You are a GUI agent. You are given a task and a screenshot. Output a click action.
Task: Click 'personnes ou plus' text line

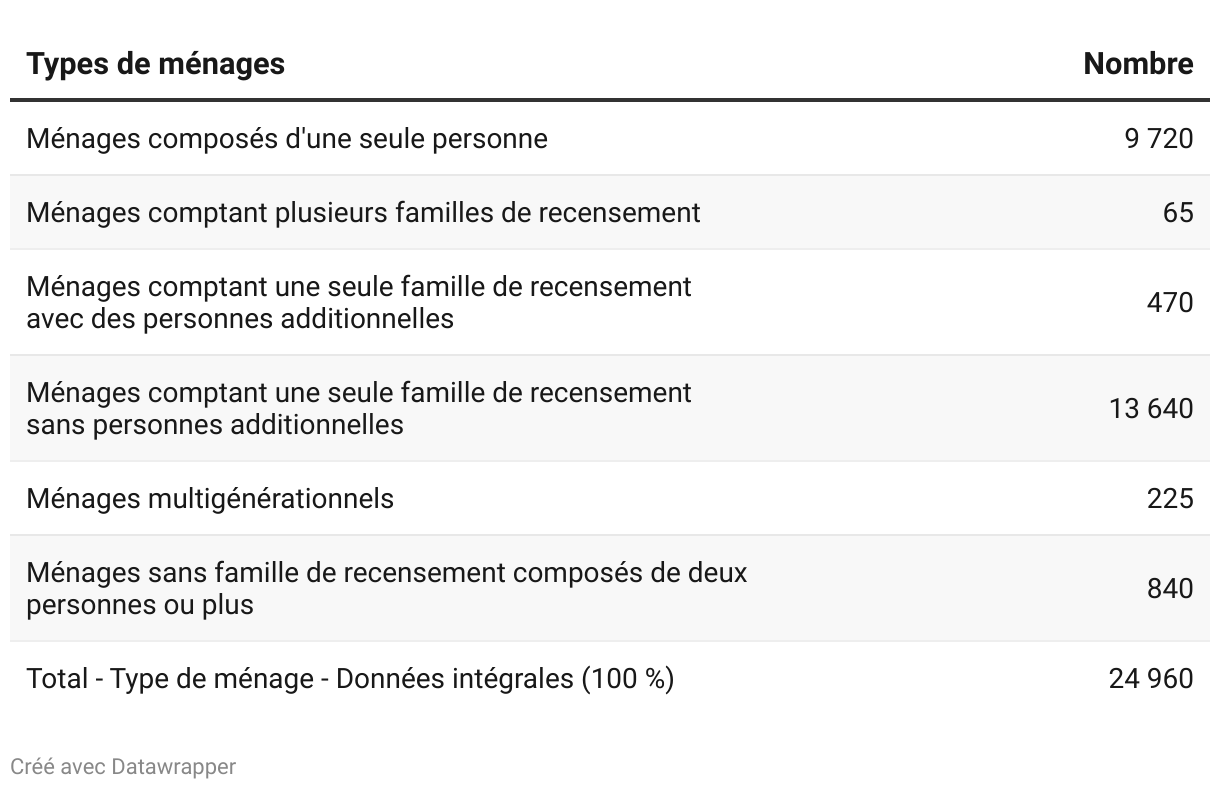click(140, 604)
